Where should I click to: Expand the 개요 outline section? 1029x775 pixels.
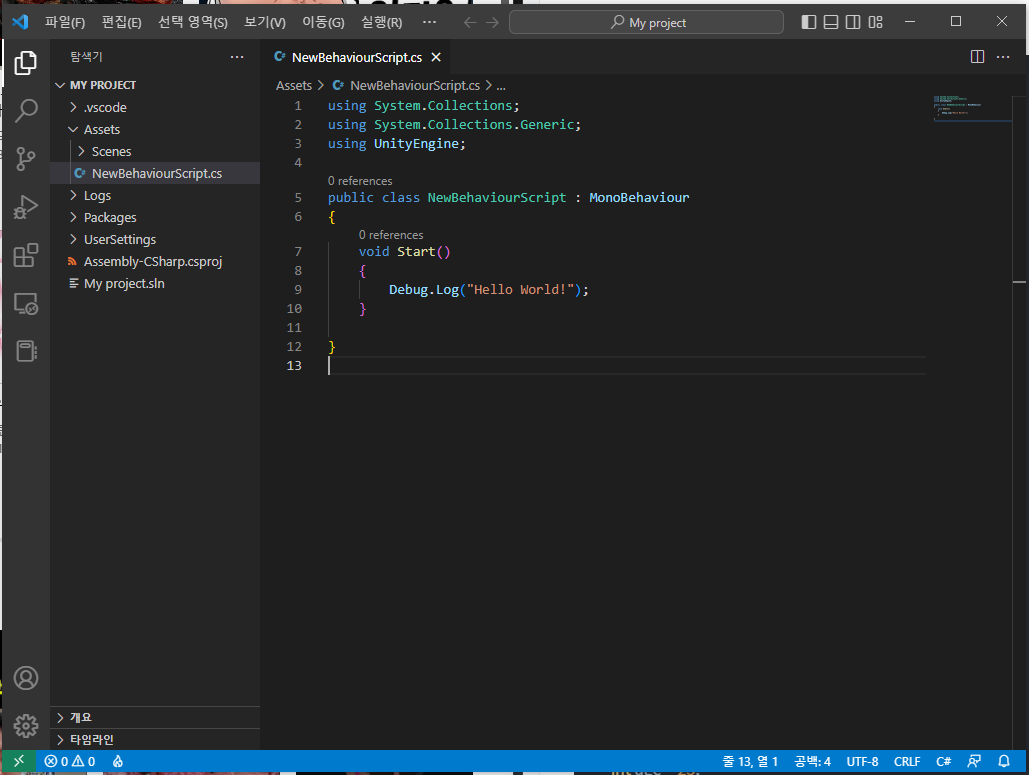point(155,717)
